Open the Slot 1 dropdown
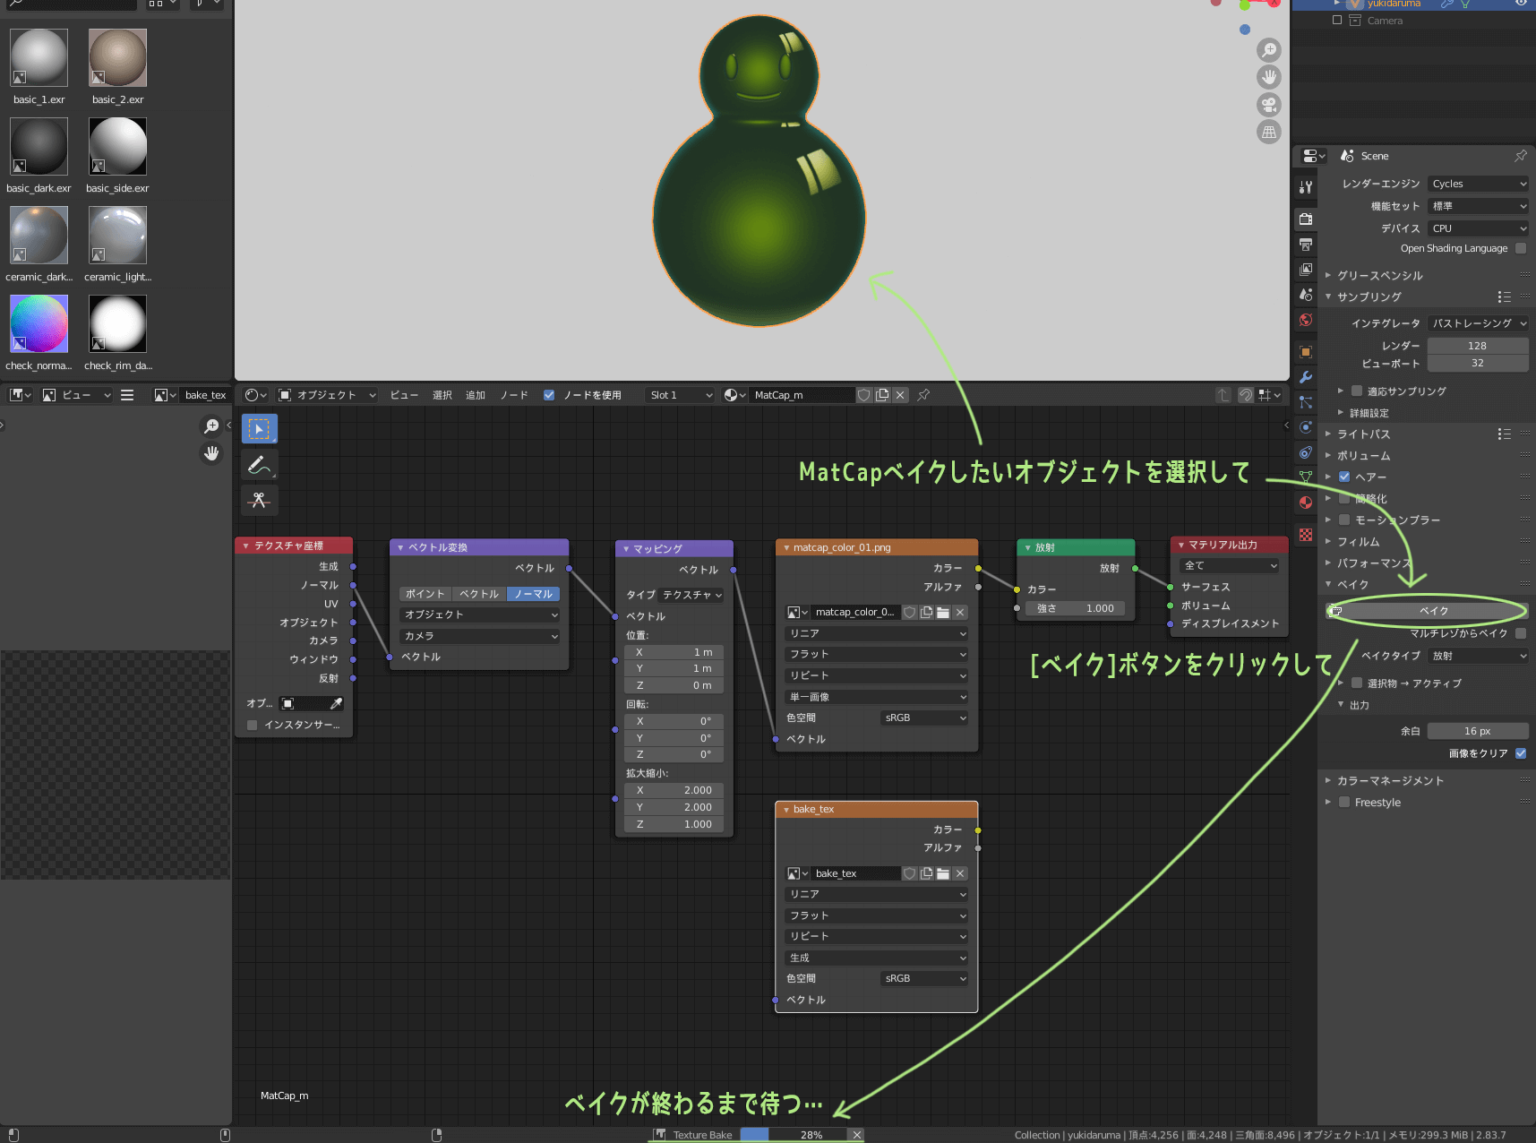The image size is (1536, 1143). pos(679,394)
